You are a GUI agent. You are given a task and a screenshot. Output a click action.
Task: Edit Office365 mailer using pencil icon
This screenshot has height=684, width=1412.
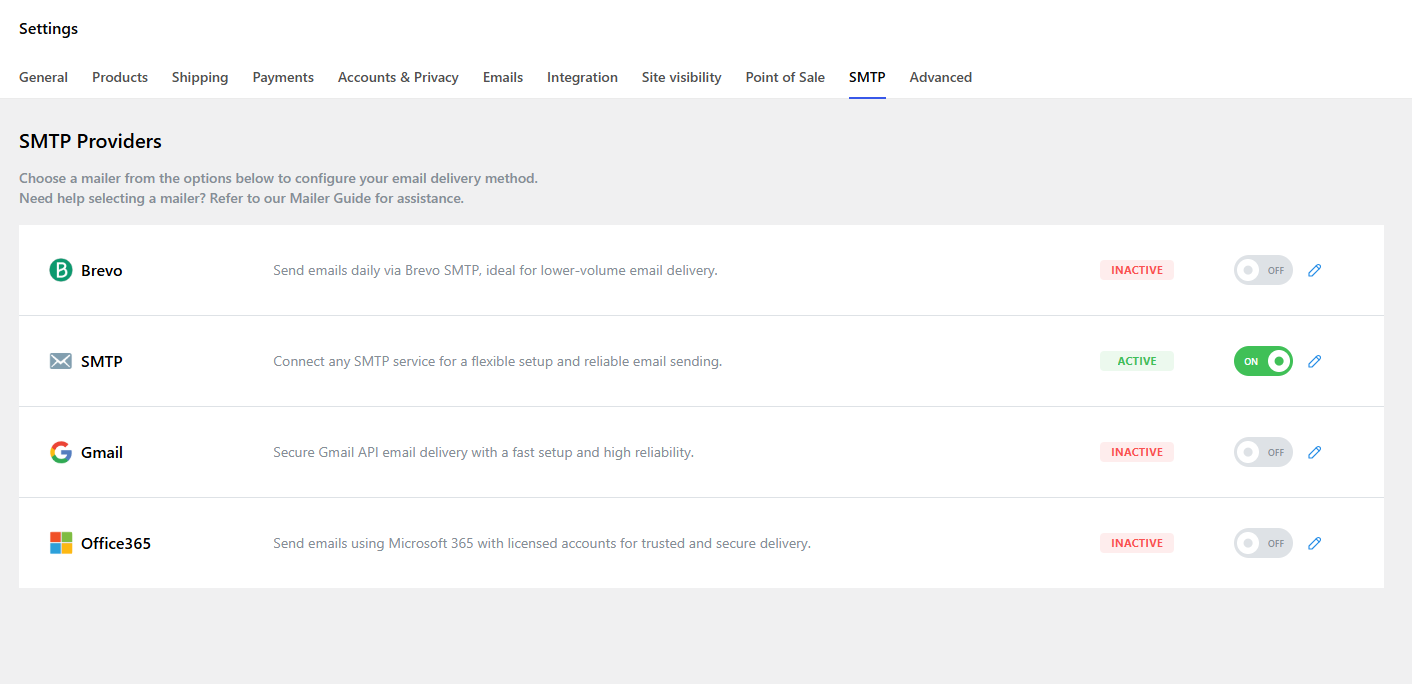click(x=1315, y=543)
